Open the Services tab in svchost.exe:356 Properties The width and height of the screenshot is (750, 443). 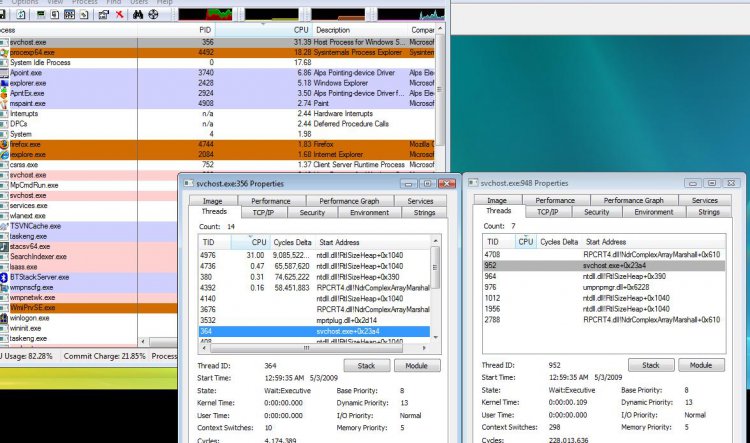point(420,201)
